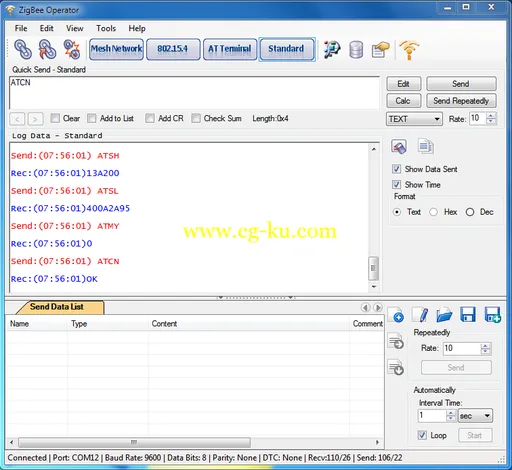Toggle the Clear checkbox

click(x=55, y=118)
